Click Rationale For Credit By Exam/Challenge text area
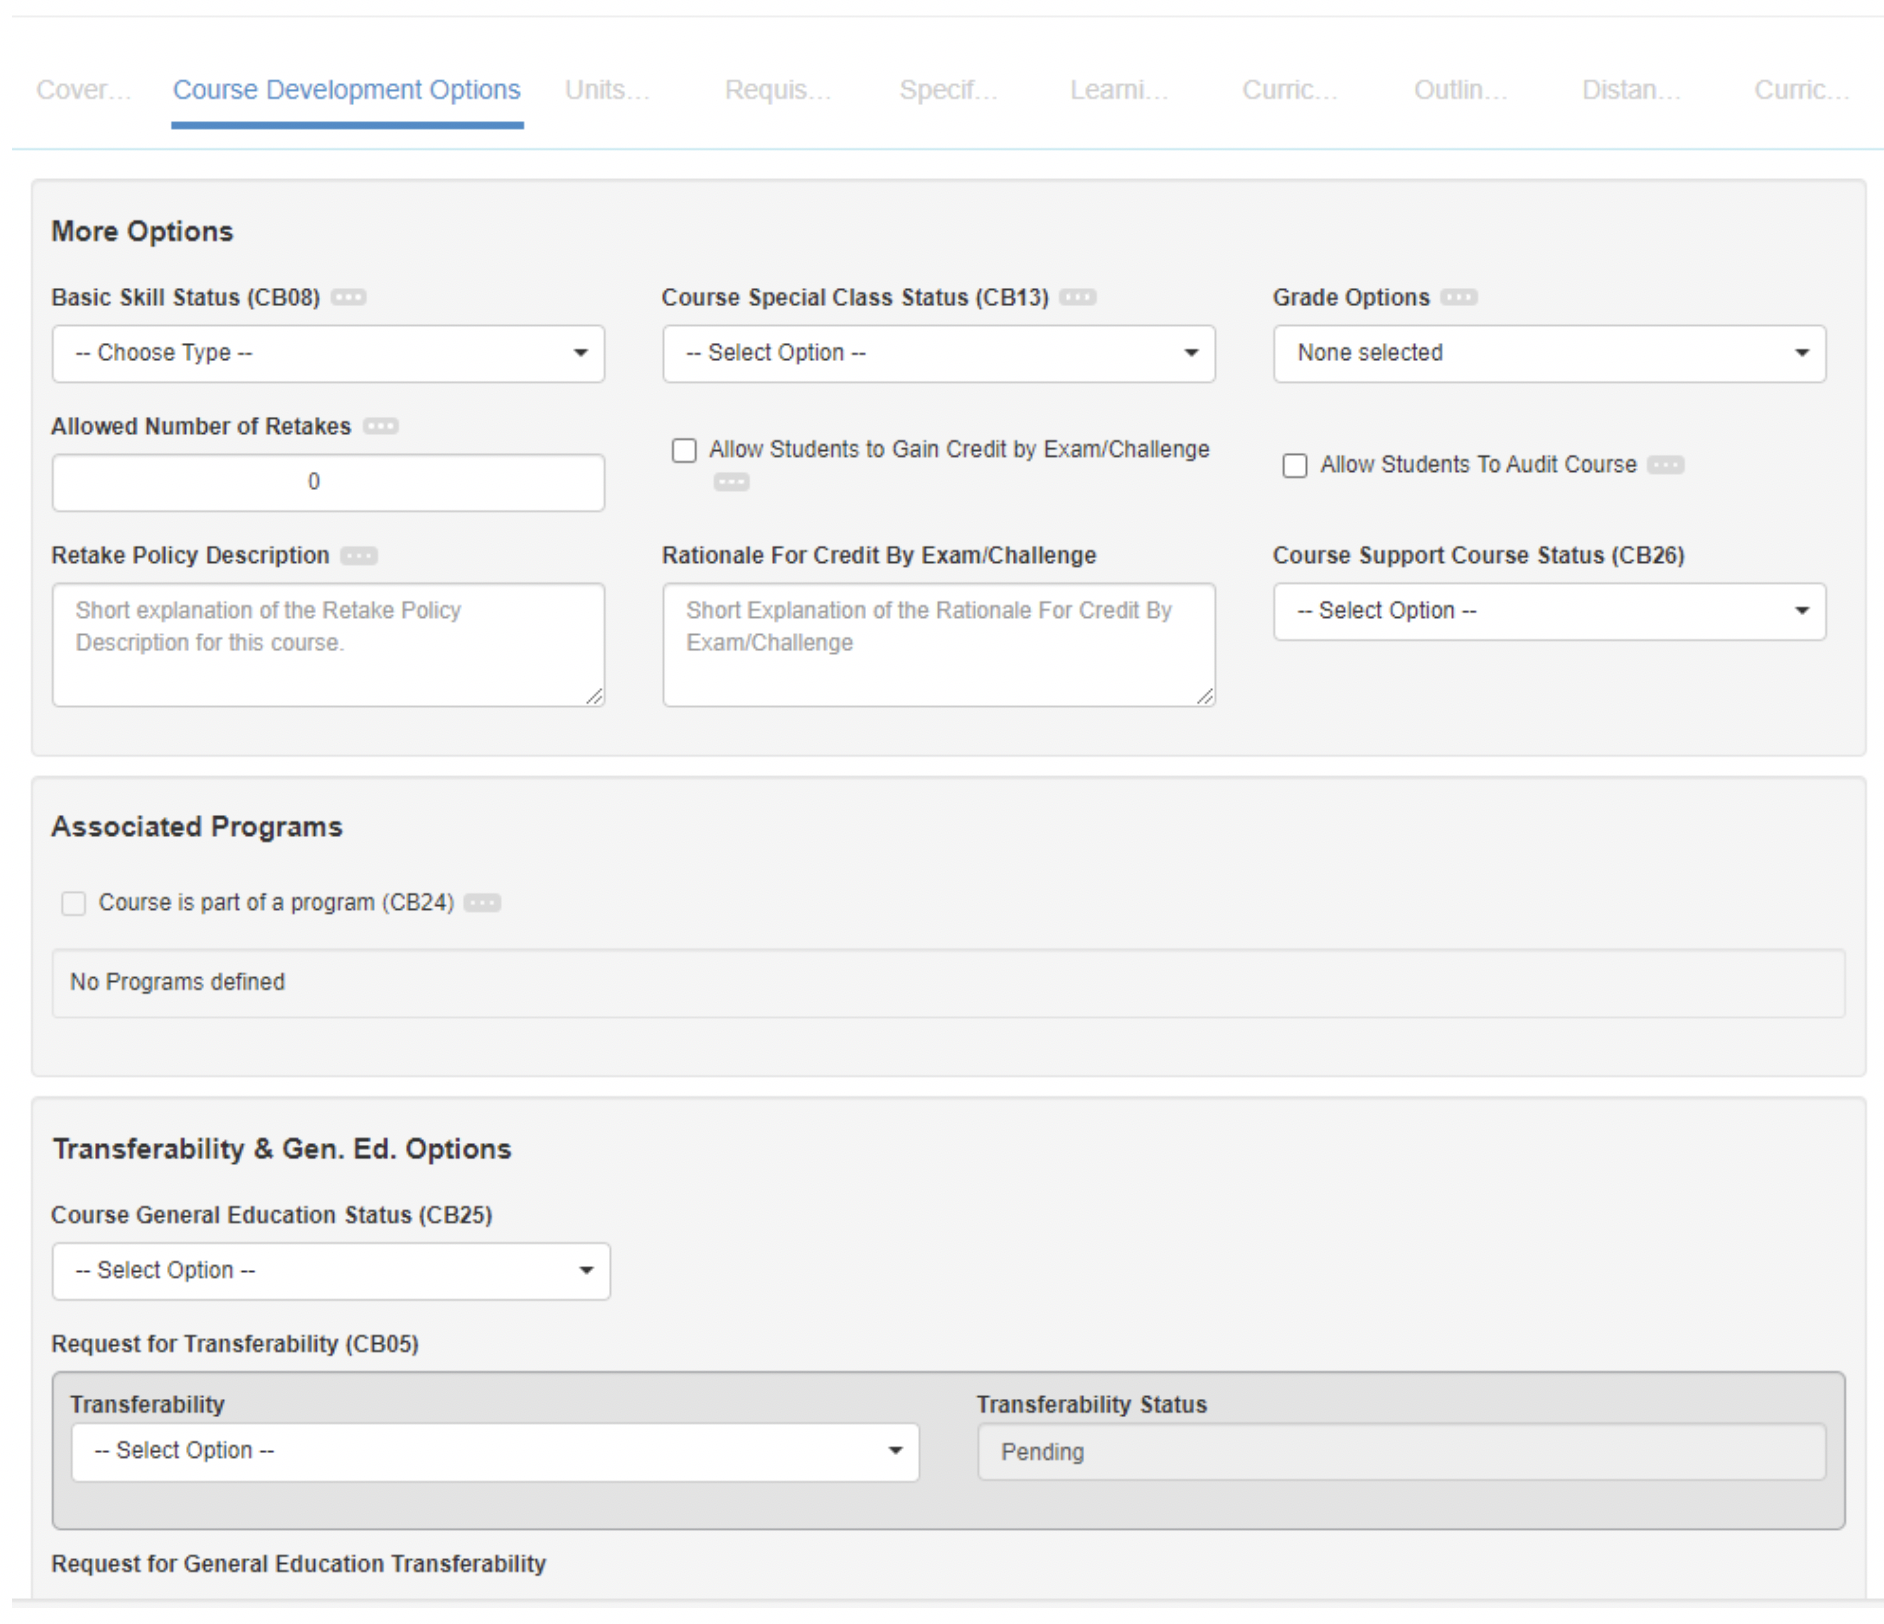Viewport: 1884px width, 1624px height. pyautogui.click(x=939, y=645)
